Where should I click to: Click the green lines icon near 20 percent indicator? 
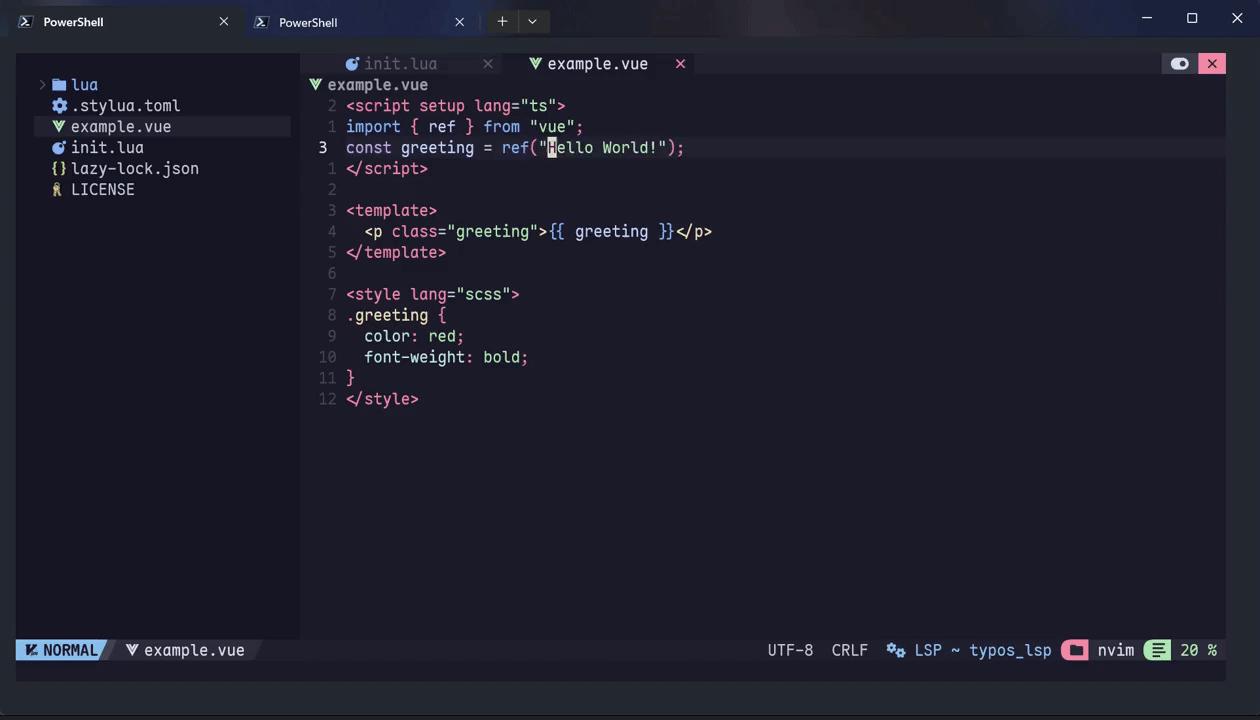[1157, 650]
